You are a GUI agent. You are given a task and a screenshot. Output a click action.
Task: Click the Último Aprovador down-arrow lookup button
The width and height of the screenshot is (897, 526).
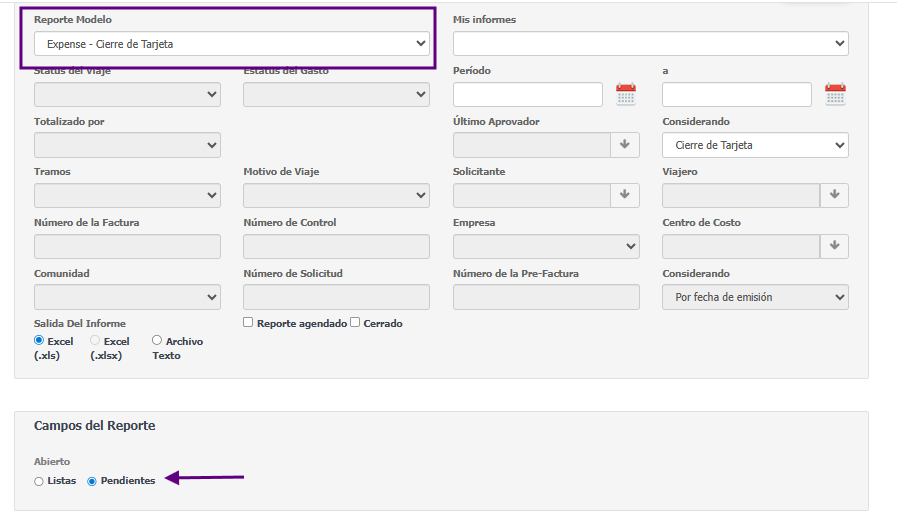[625, 145]
